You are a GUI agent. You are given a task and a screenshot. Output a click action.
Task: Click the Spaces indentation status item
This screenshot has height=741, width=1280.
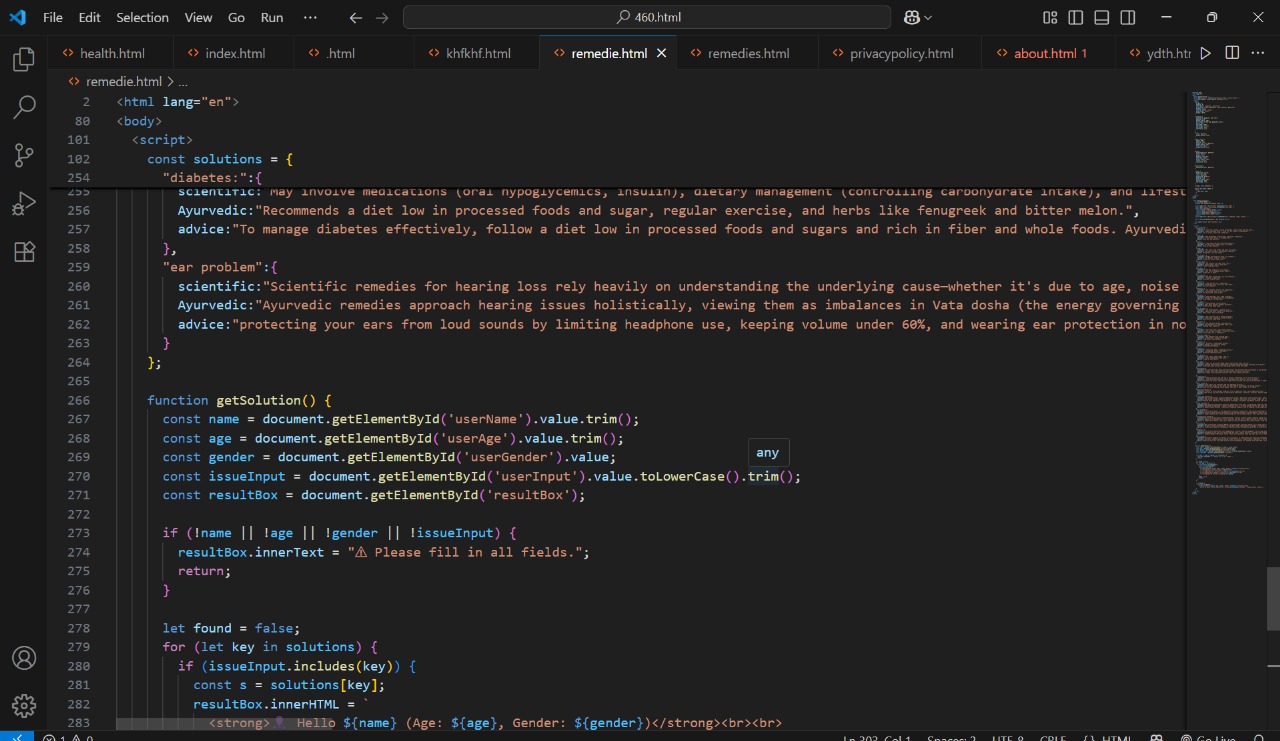(951, 738)
